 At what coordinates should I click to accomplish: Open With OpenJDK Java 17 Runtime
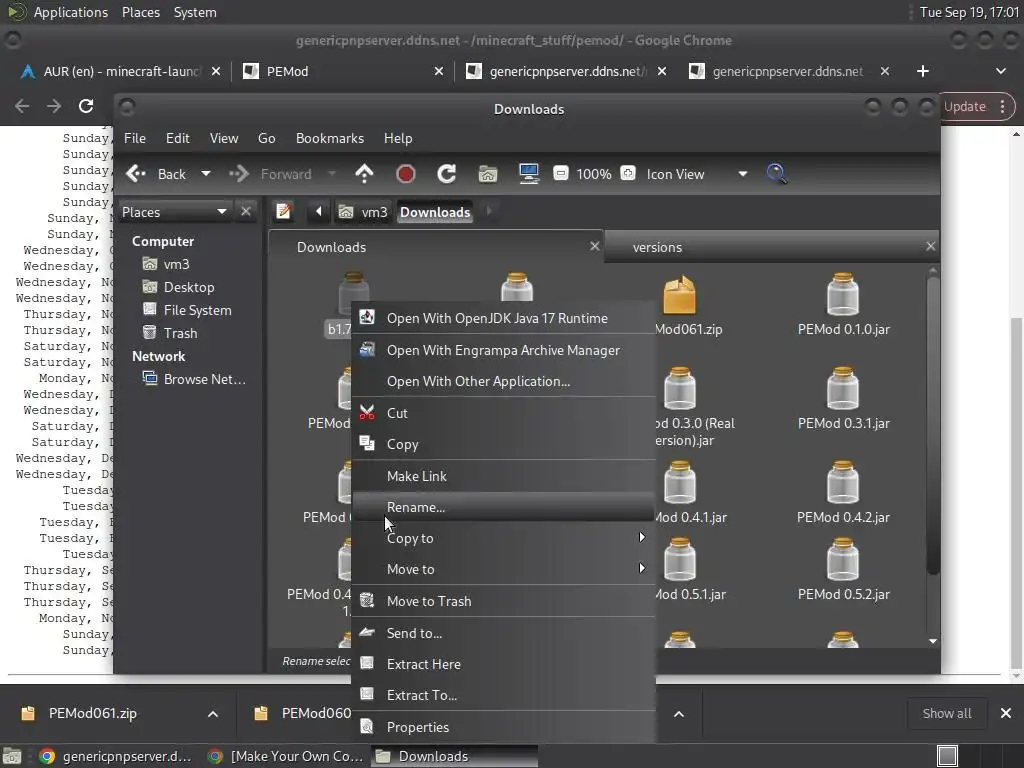point(503,318)
